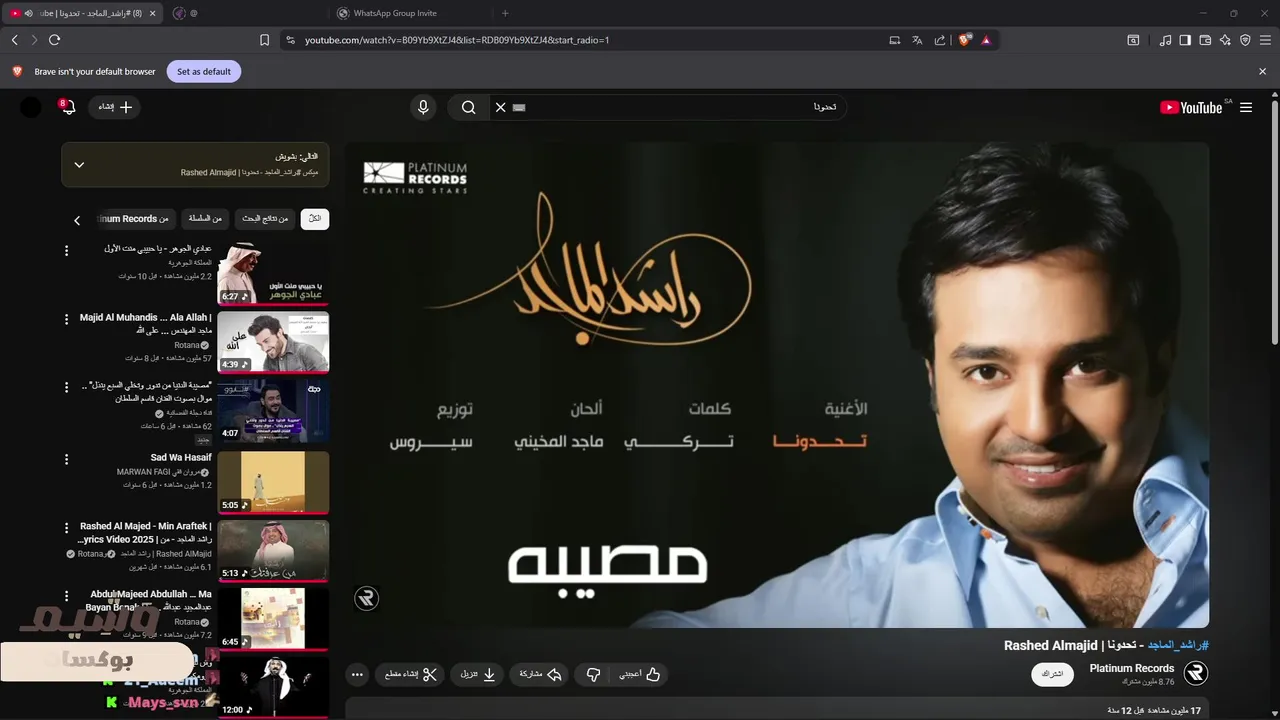This screenshot has width=1280, height=720.
Task: Show more filter chips with the arrow
Action: pyautogui.click(x=77, y=220)
